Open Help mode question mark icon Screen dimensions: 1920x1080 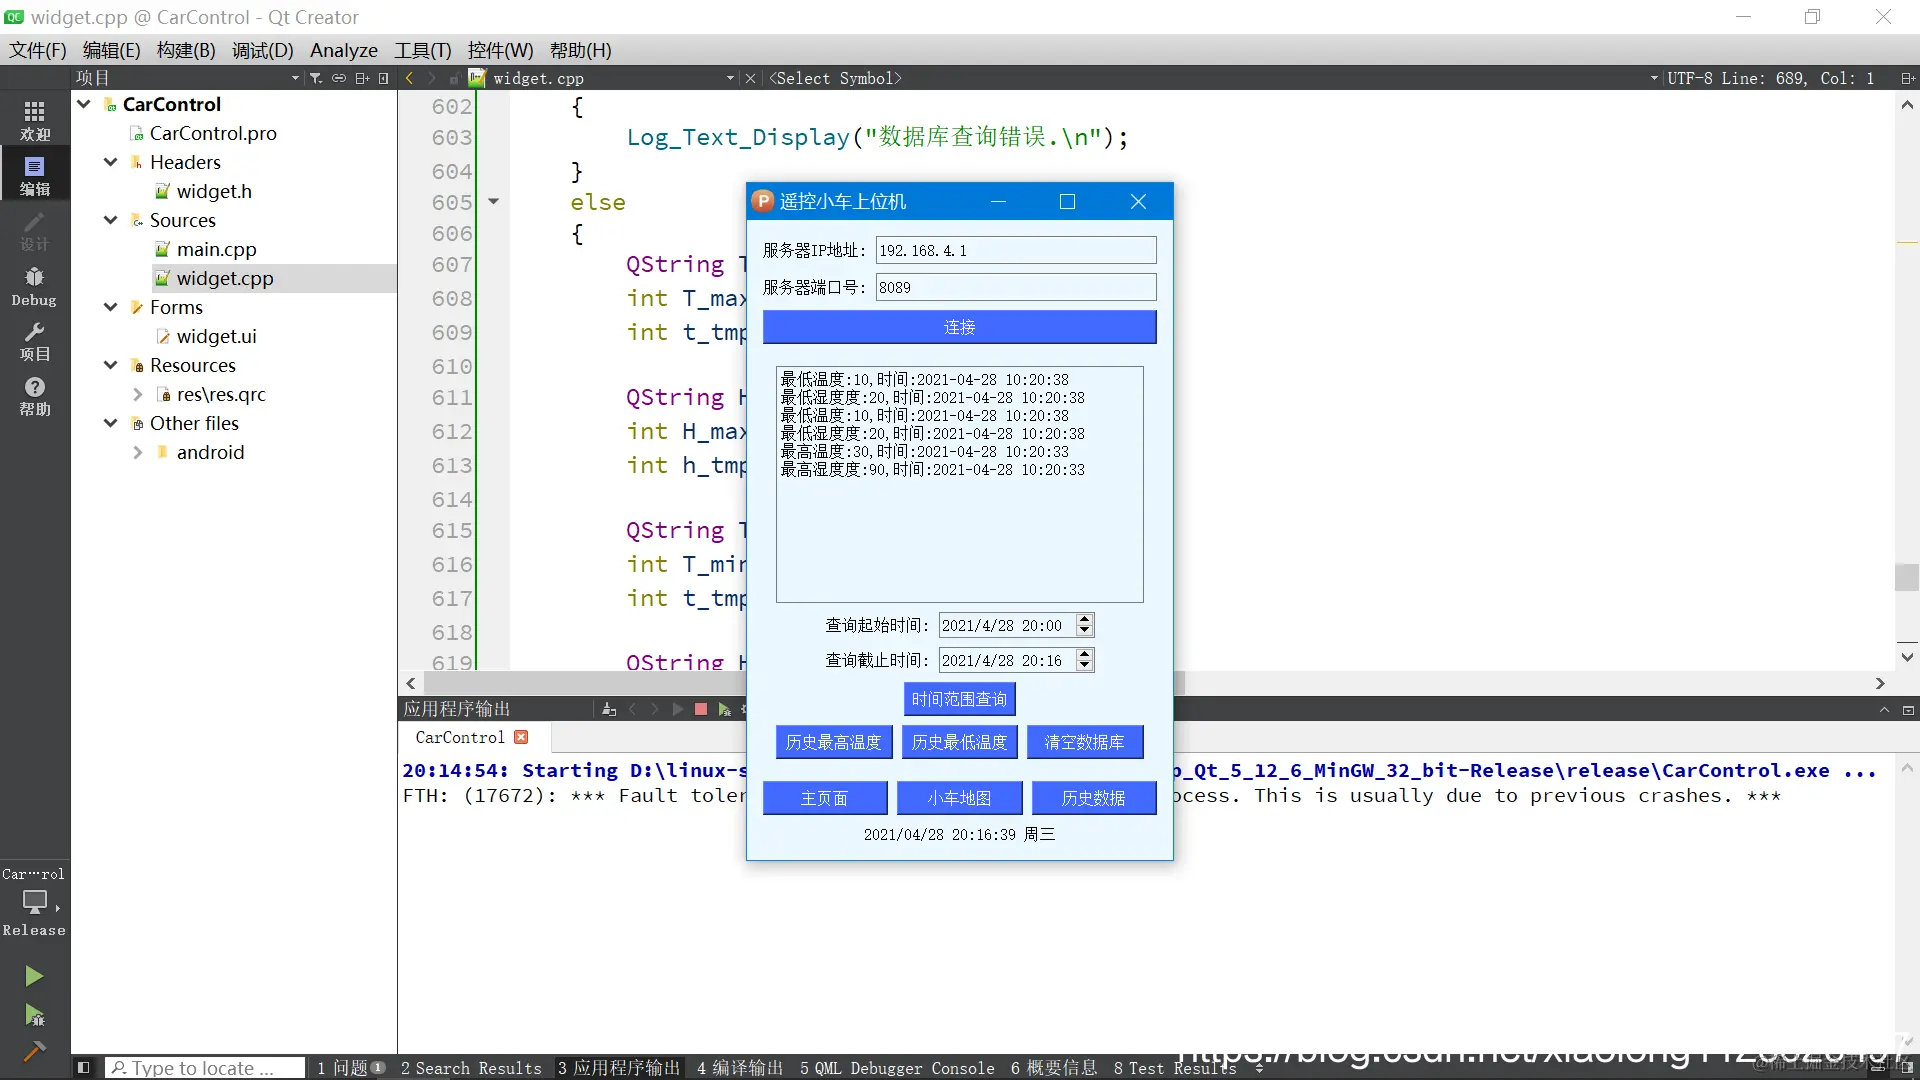[x=34, y=395]
